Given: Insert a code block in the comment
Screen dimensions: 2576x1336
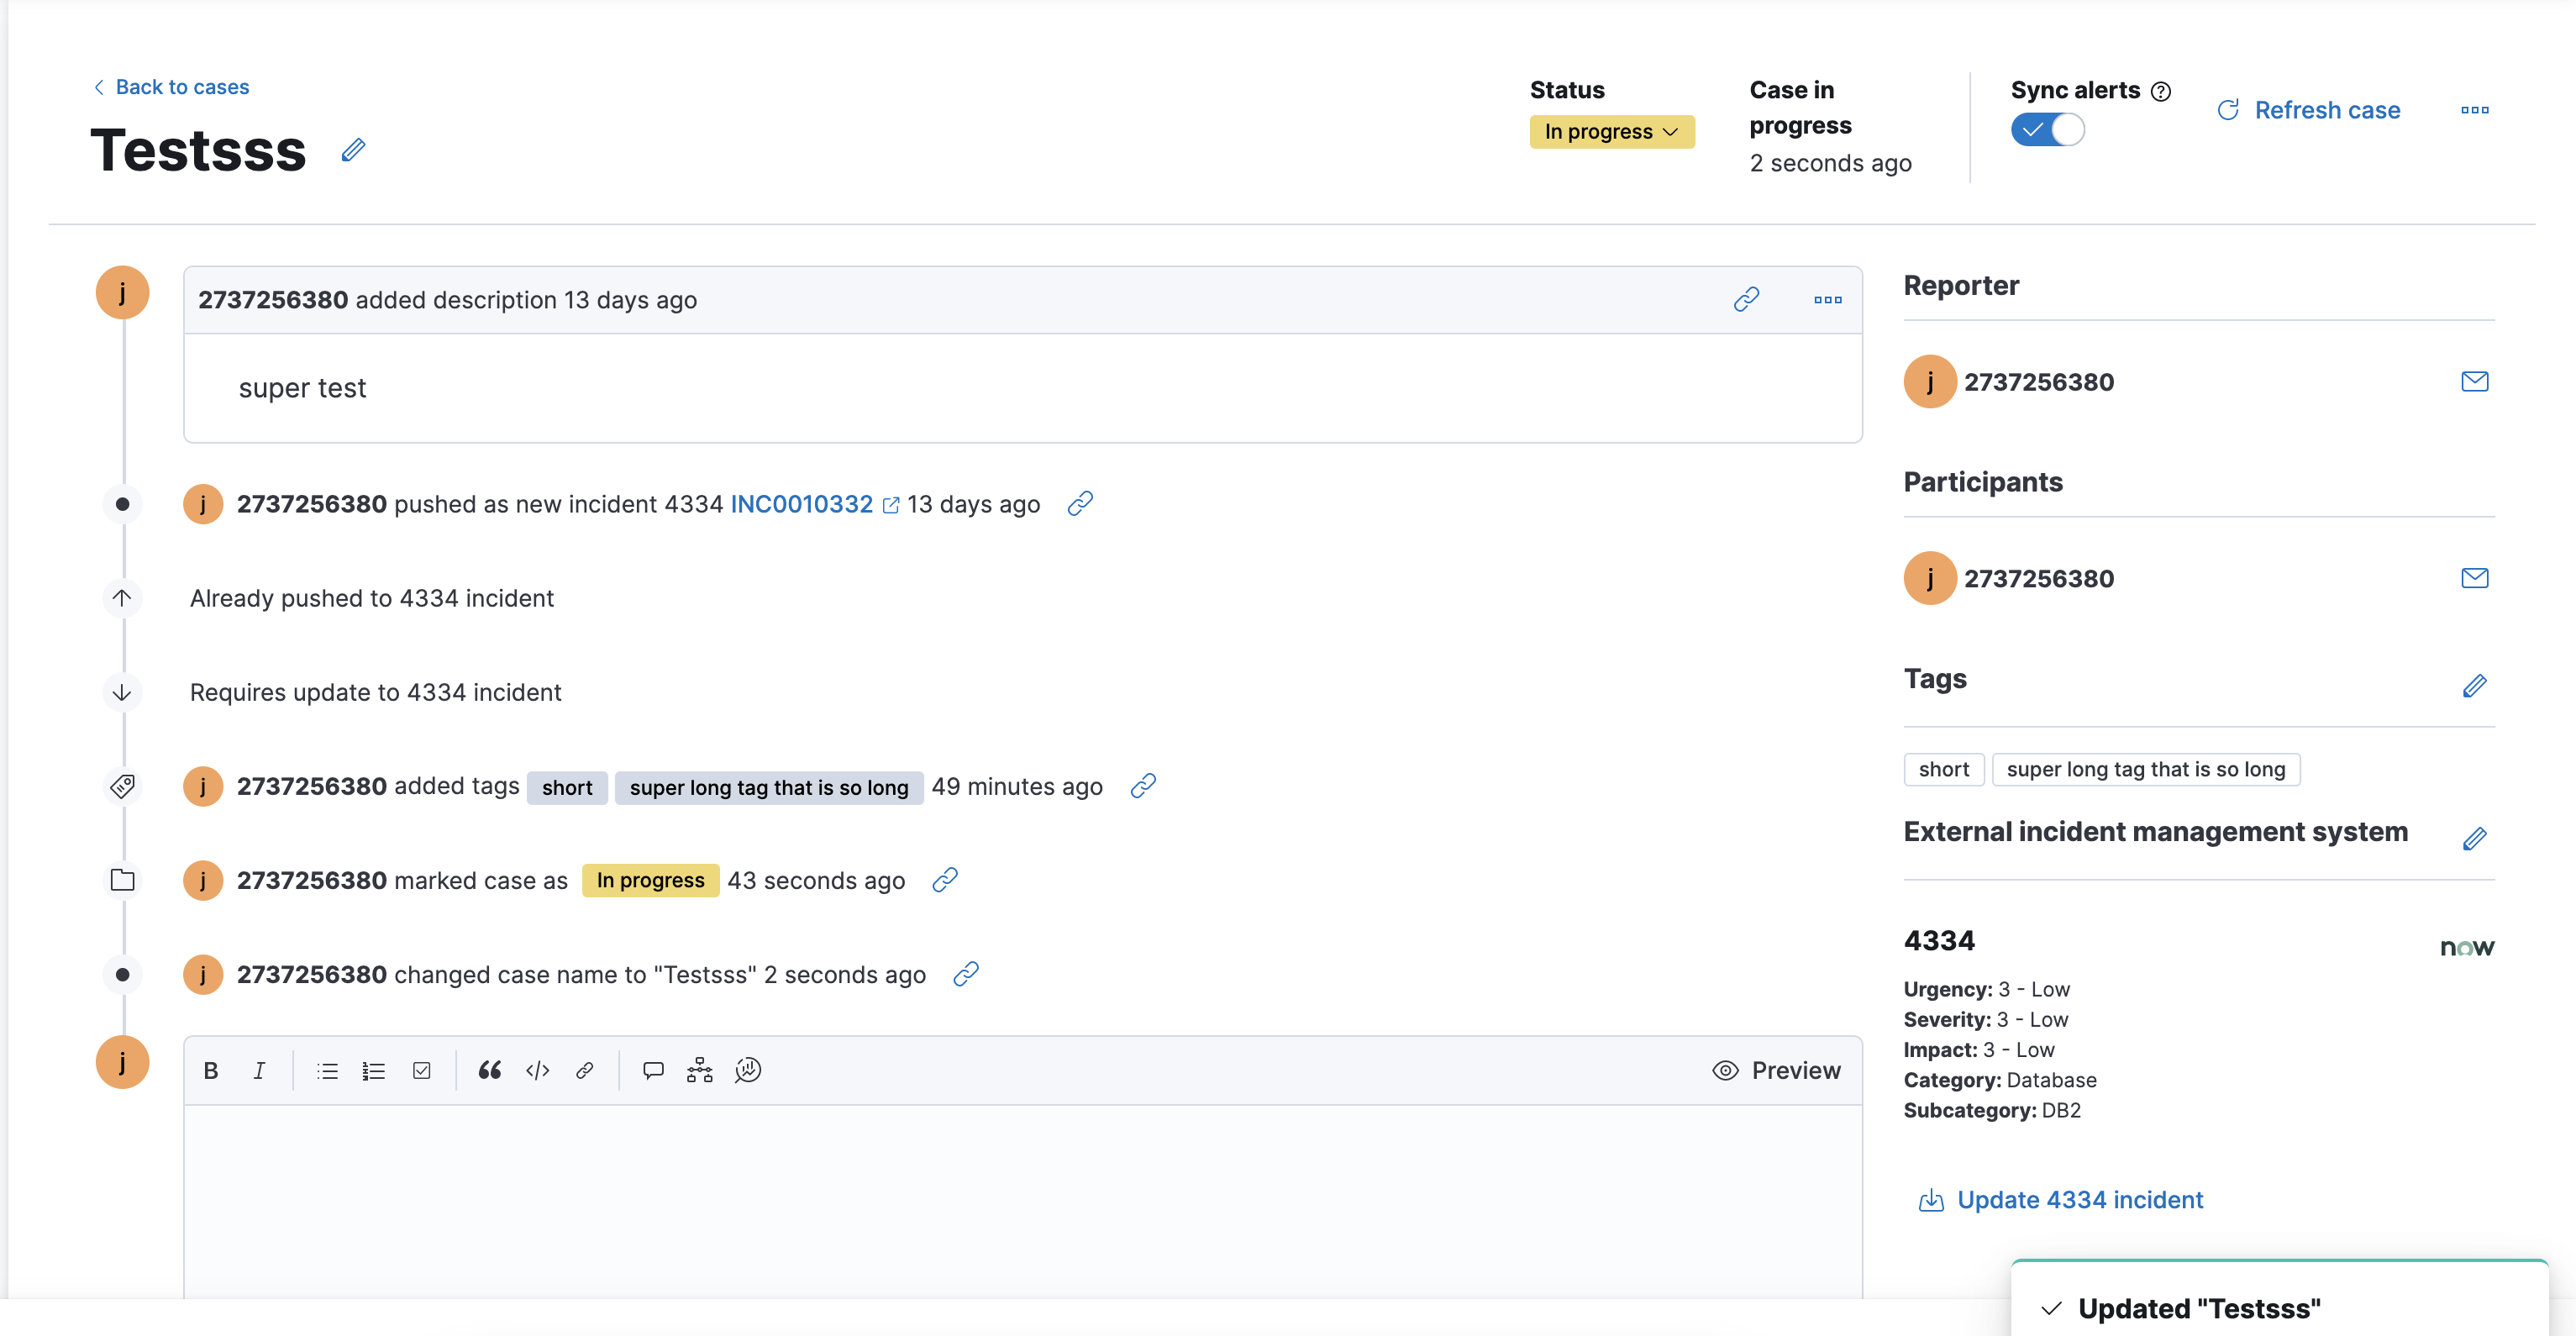Looking at the screenshot, I should tap(537, 1070).
